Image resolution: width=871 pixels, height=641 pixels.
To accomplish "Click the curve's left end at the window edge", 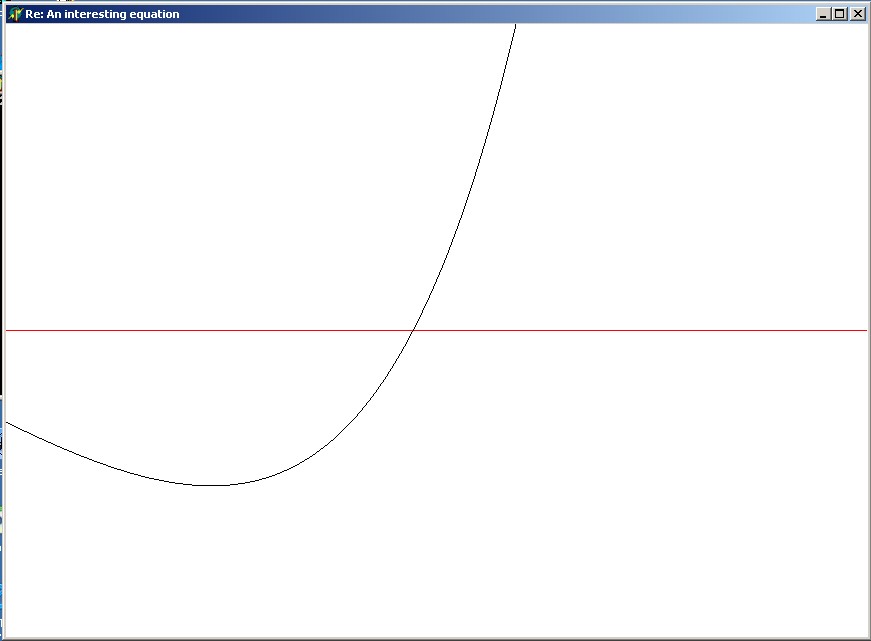I will pyautogui.click(x=8, y=423).
